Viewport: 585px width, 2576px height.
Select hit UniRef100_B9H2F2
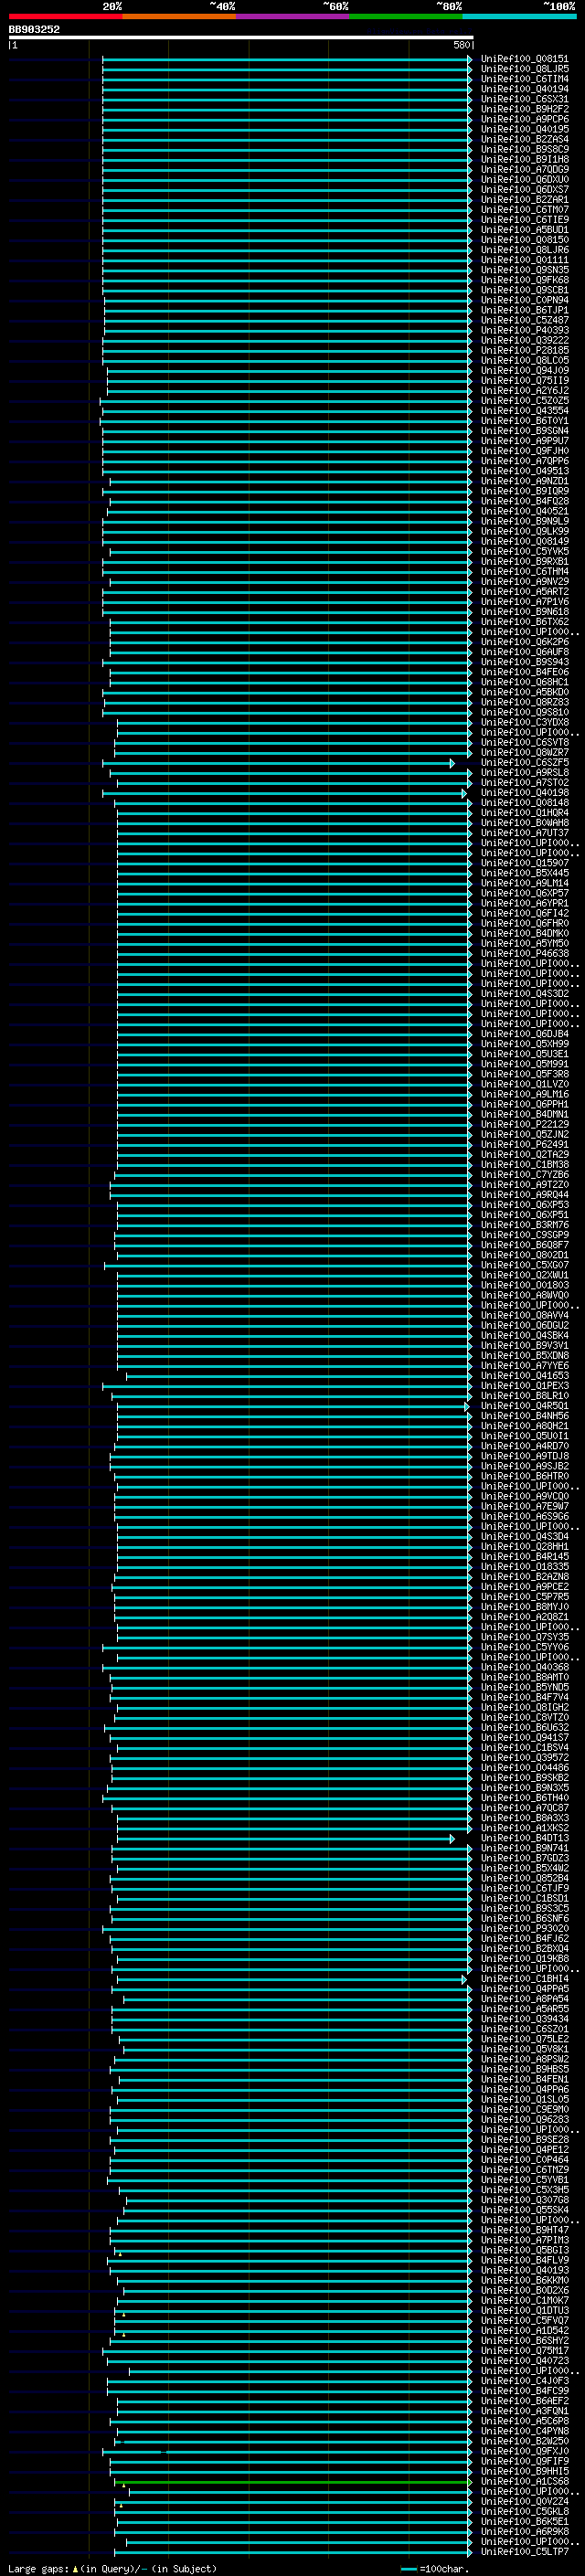click(x=525, y=109)
